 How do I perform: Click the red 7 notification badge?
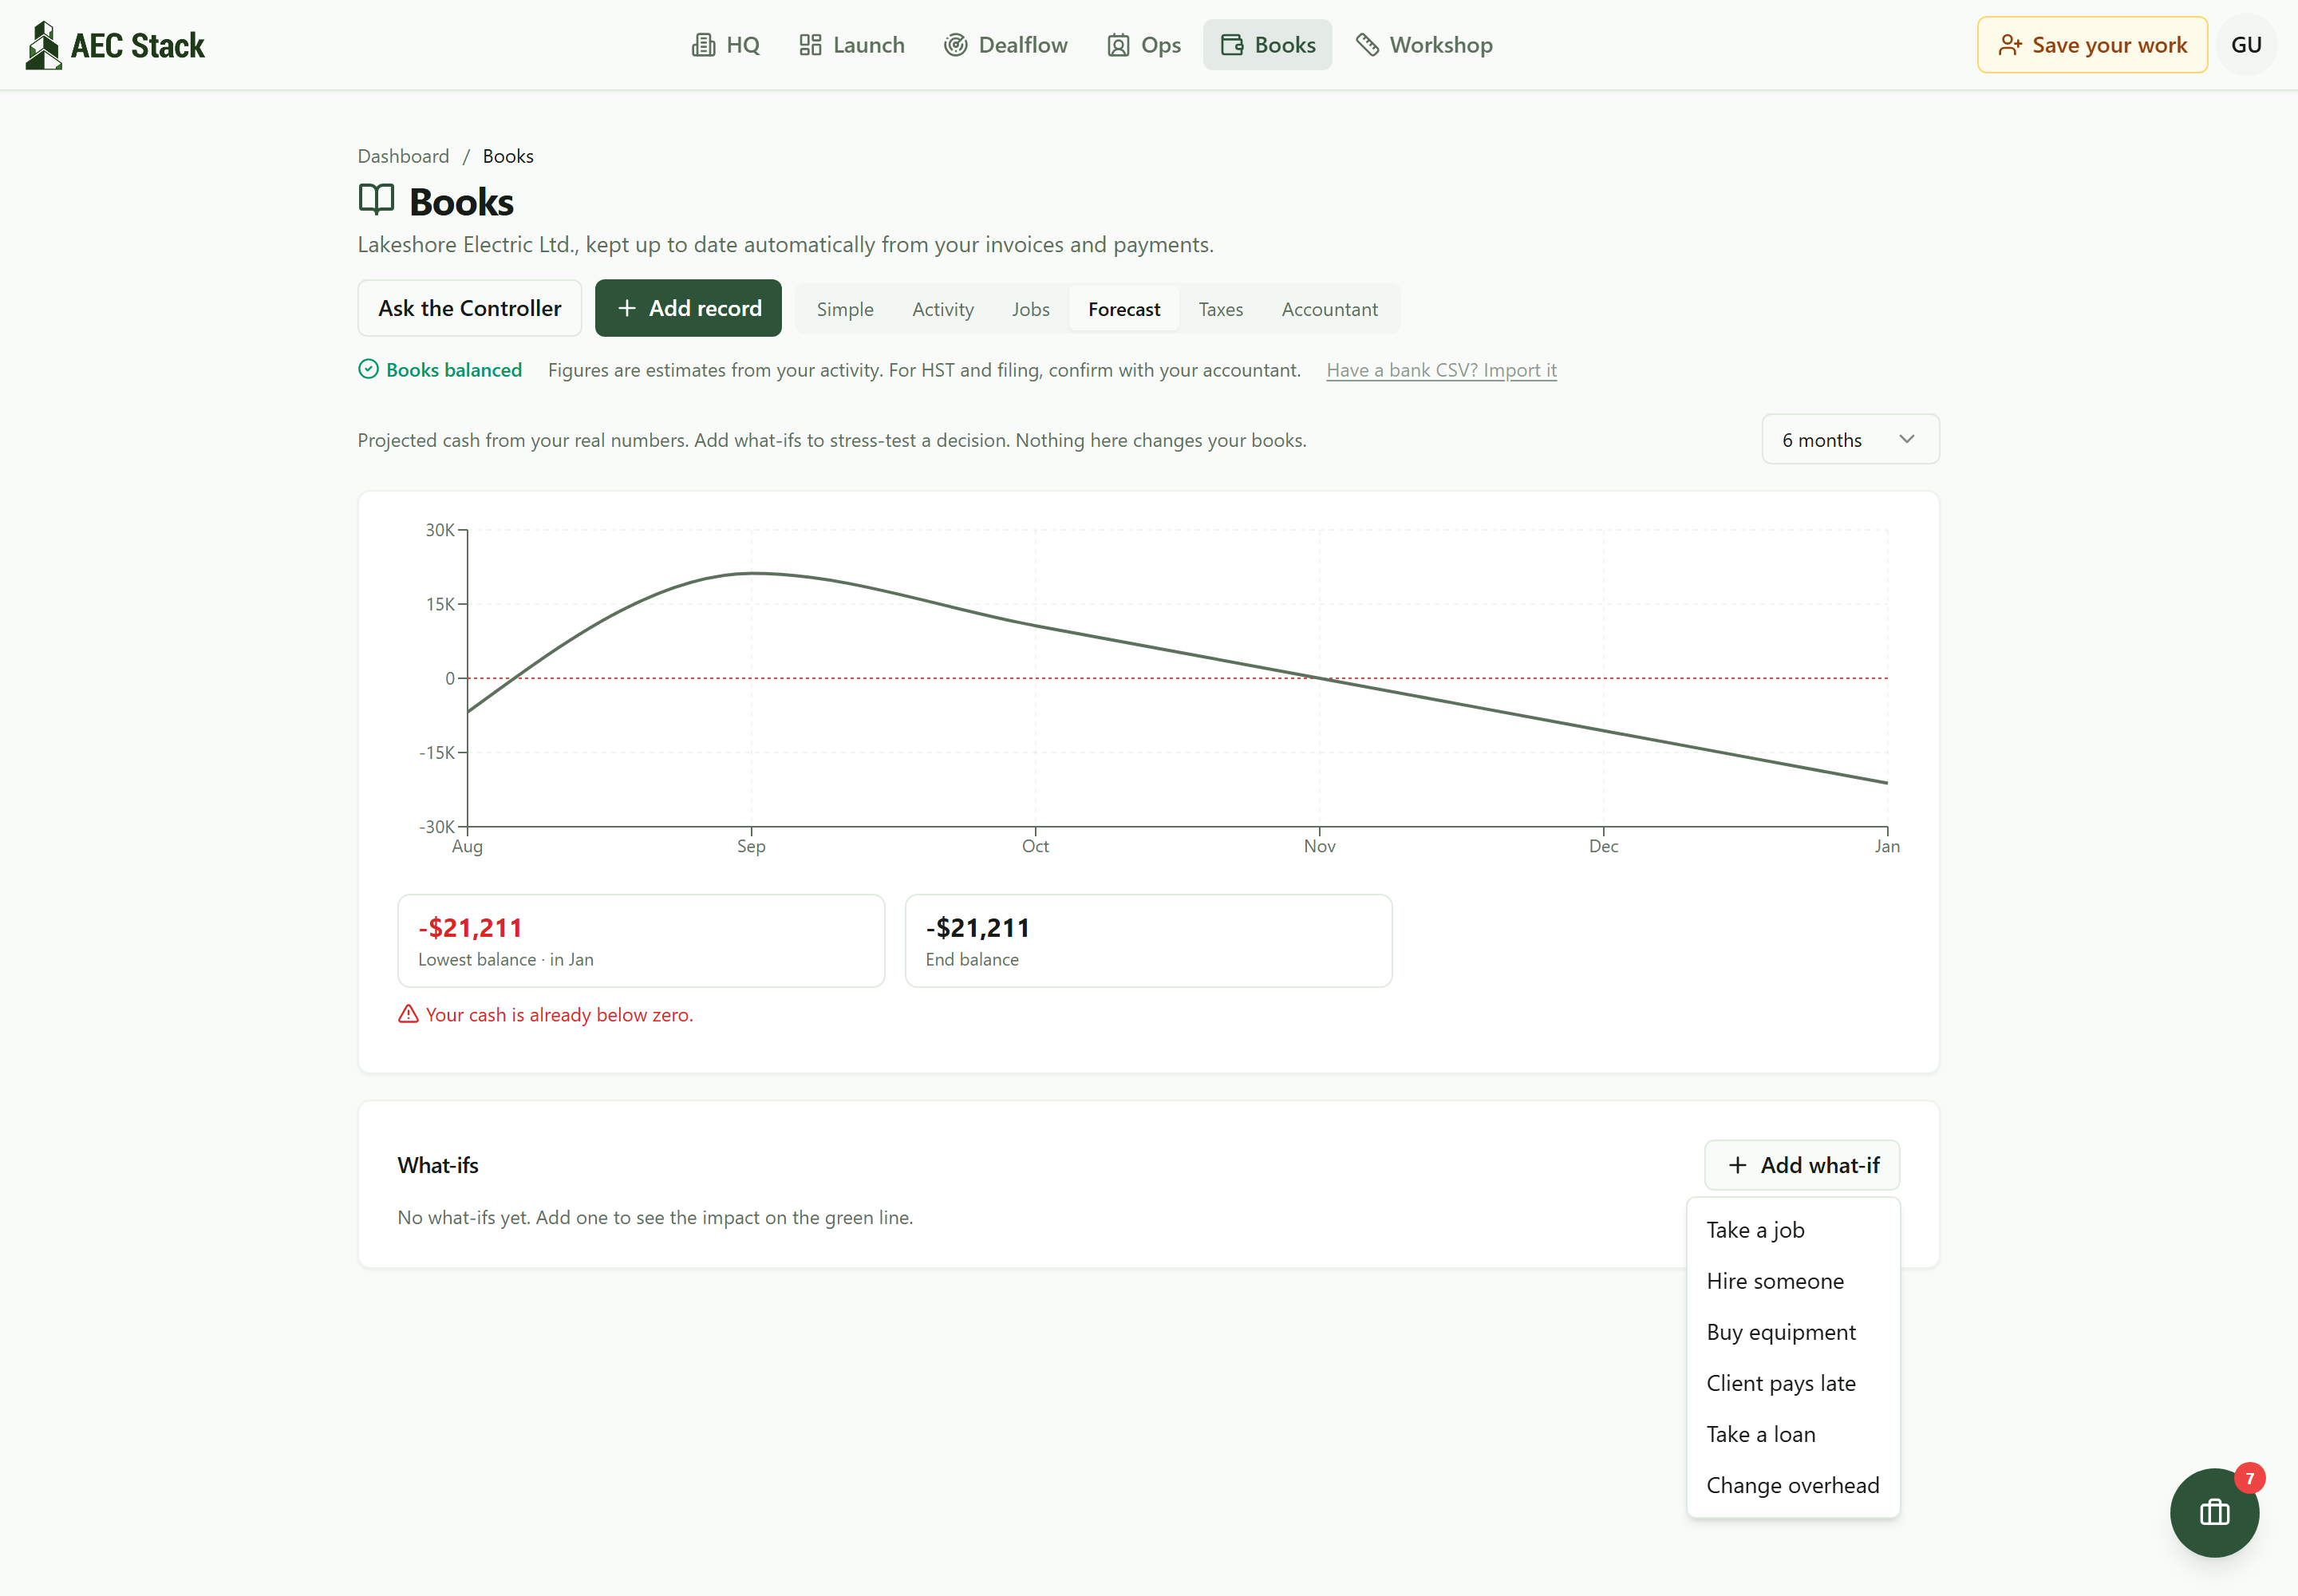[x=2249, y=1478]
